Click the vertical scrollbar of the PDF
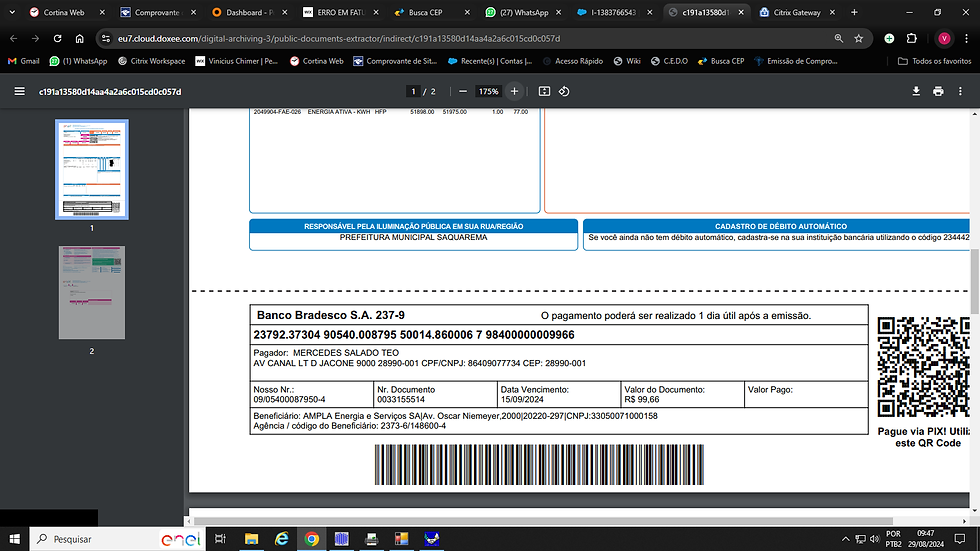 [974, 282]
